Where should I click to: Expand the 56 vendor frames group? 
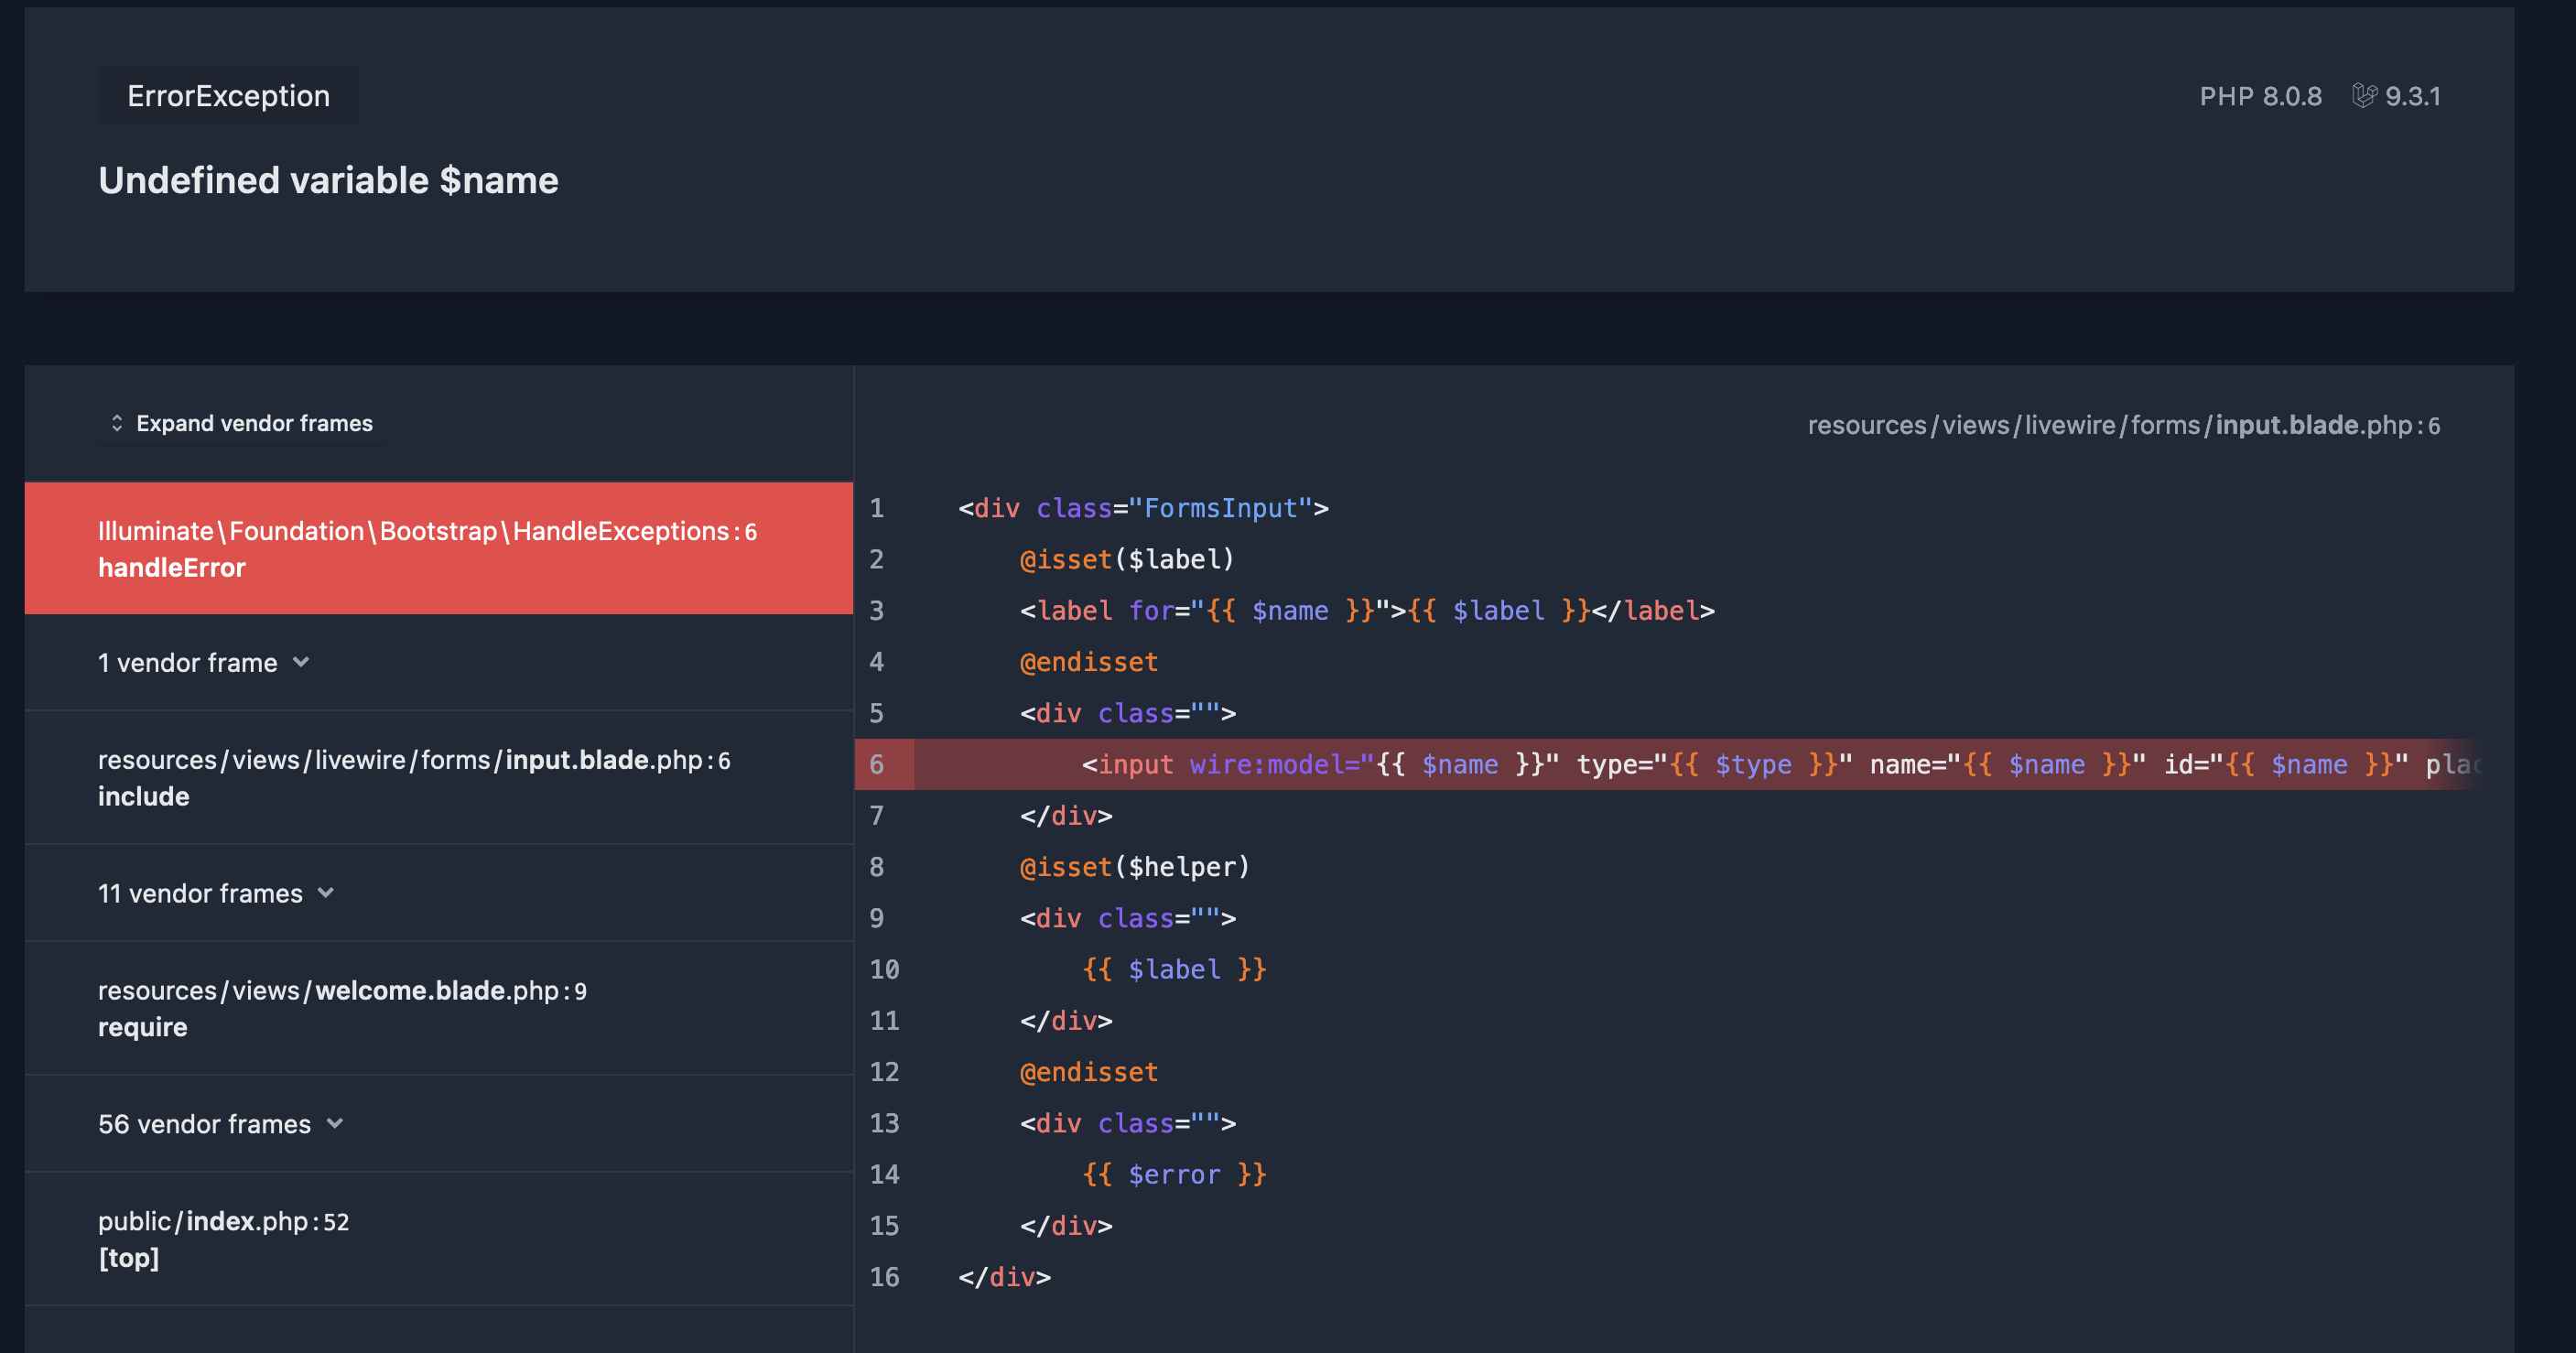click(439, 1124)
